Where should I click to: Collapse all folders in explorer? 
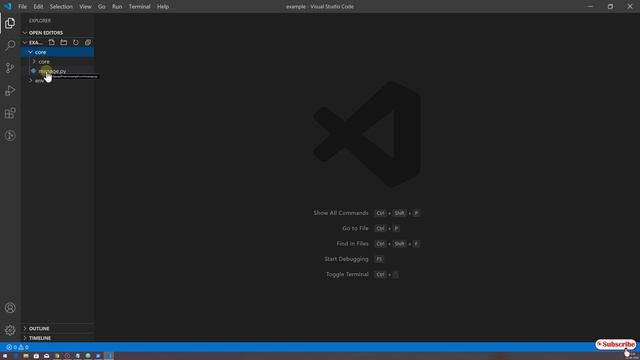[x=88, y=42]
